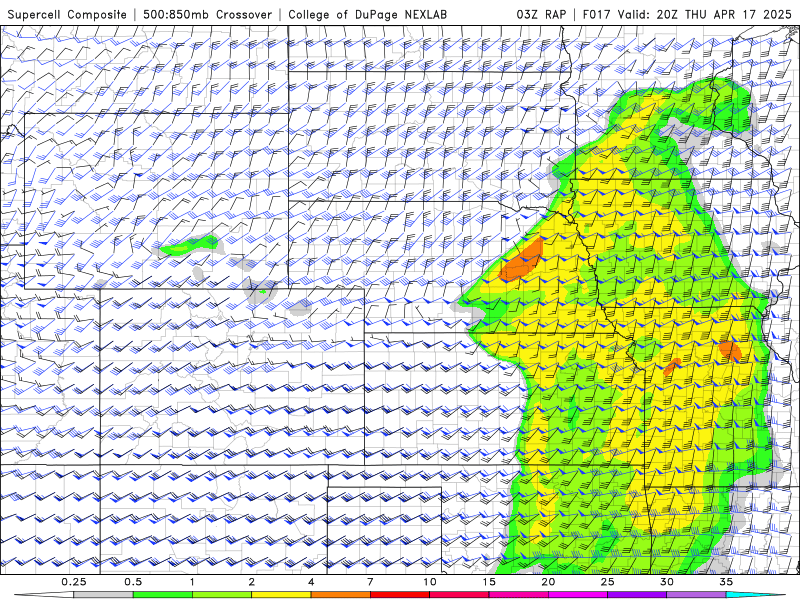Click the '03Z RAP' model run label

[541, 14]
